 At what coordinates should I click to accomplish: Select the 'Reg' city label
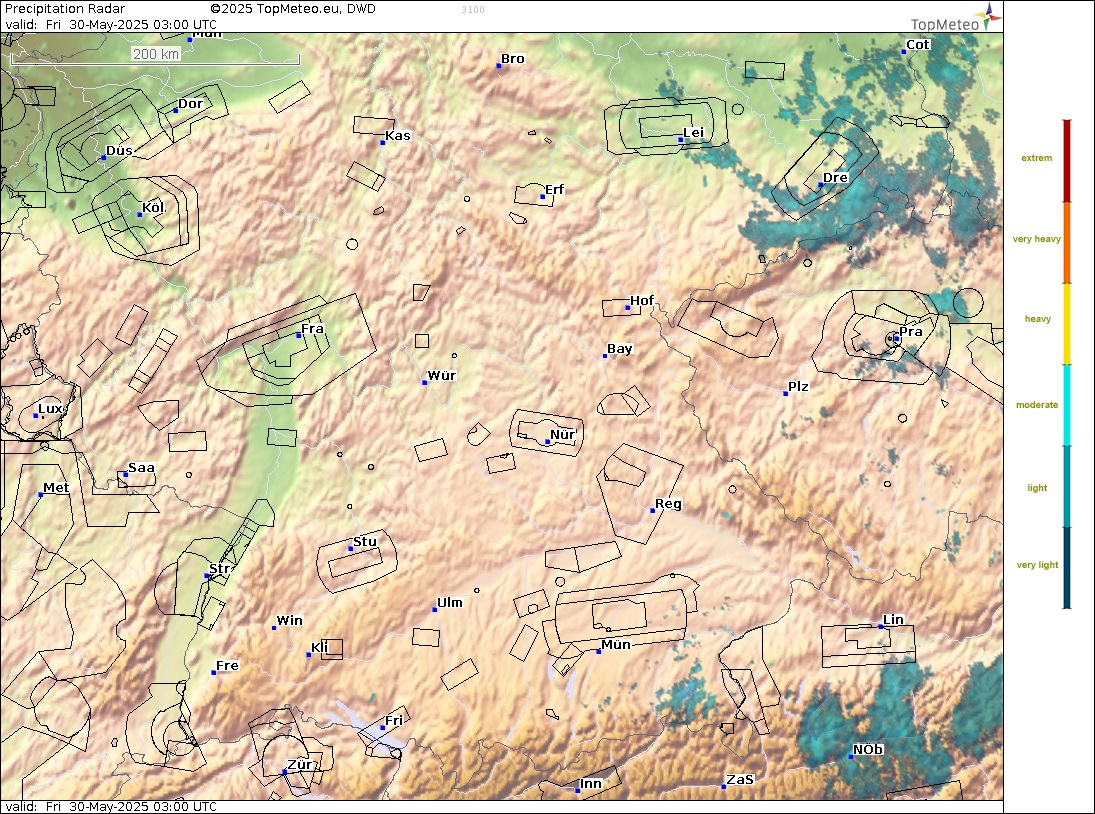pyautogui.click(x=668, y=504)
